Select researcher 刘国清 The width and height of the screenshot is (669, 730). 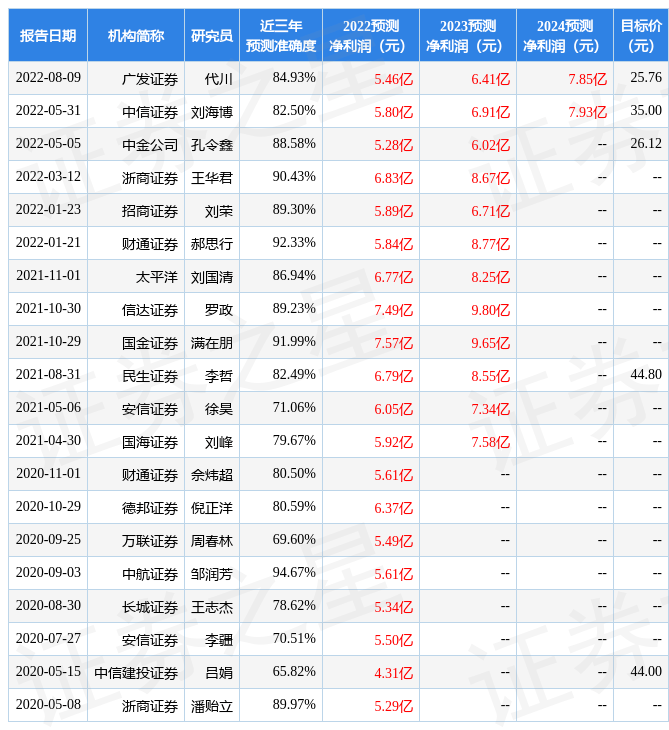[212, 277]
